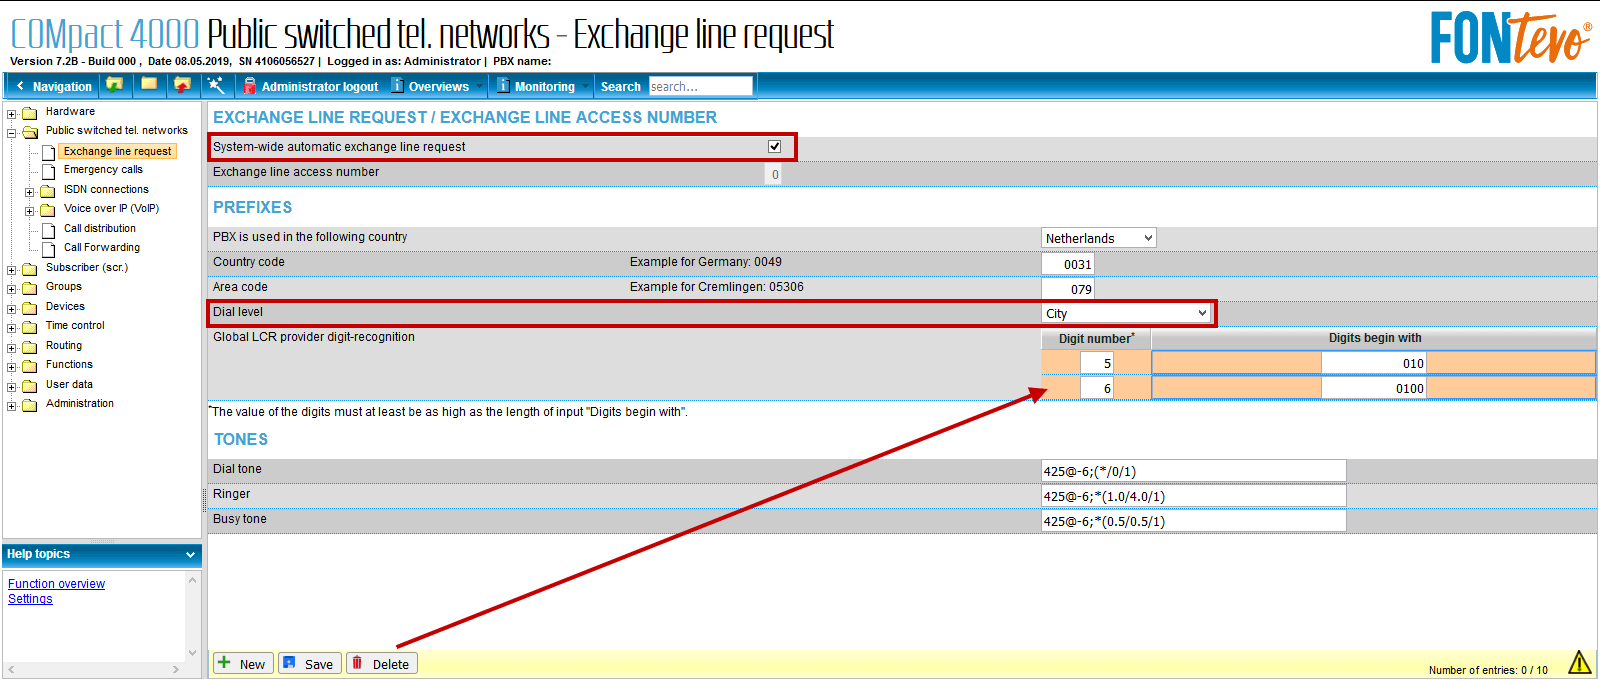Focus the search field in the toolbar

700,86
